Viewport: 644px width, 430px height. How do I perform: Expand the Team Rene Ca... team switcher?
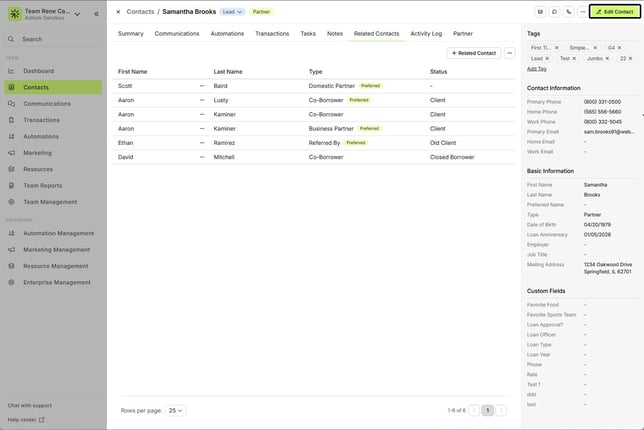tap(78, 14)
